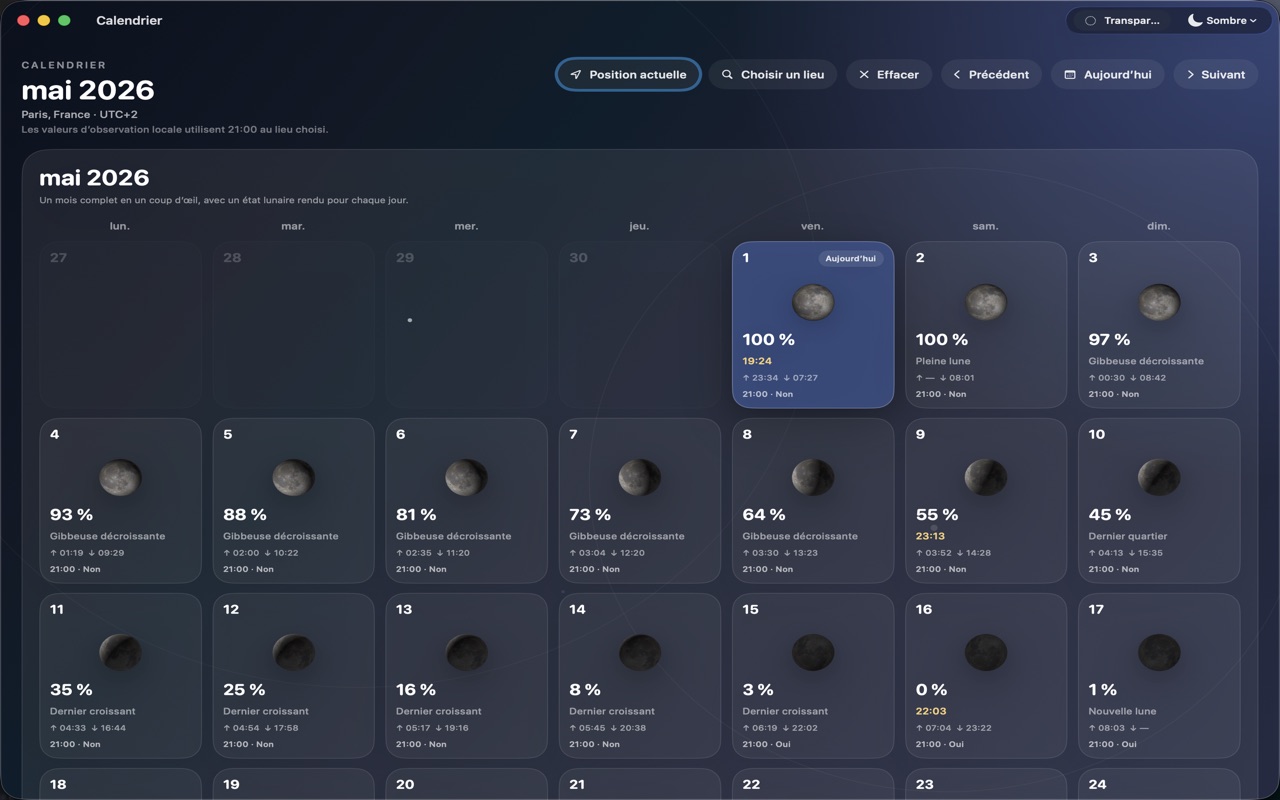Click the Pleine lune label on day 2
Screen dimensions: 1280x800
(x=943, y=361)
